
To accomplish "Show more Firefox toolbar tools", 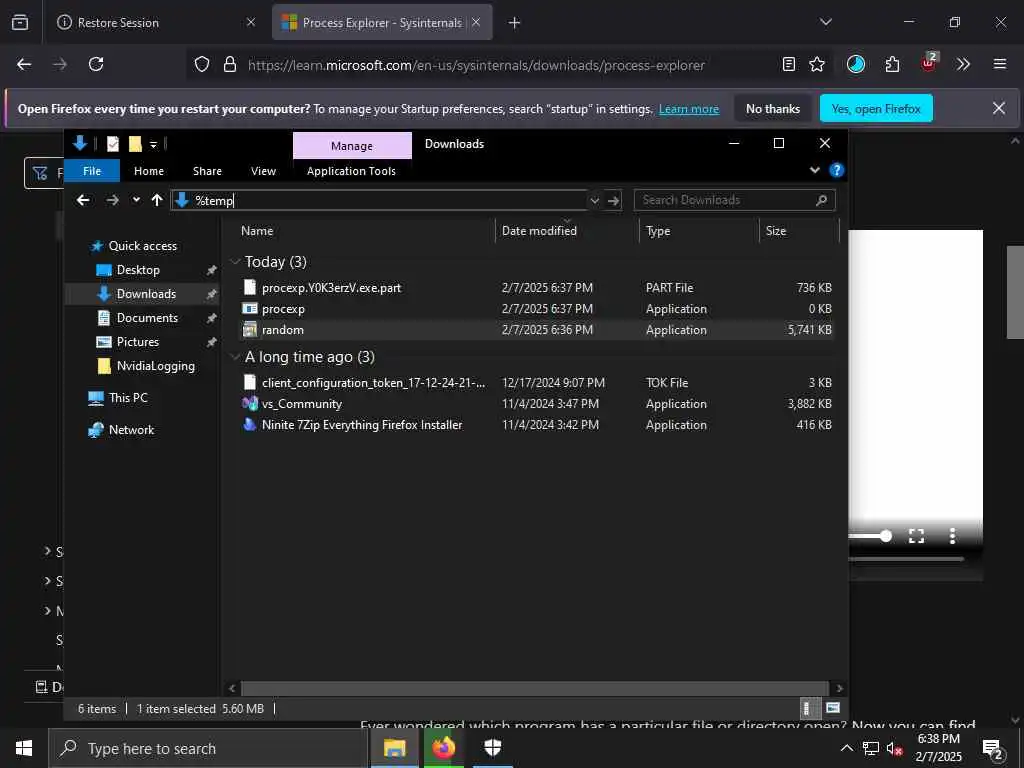I will pyautogui.click(x=963, y=64).
